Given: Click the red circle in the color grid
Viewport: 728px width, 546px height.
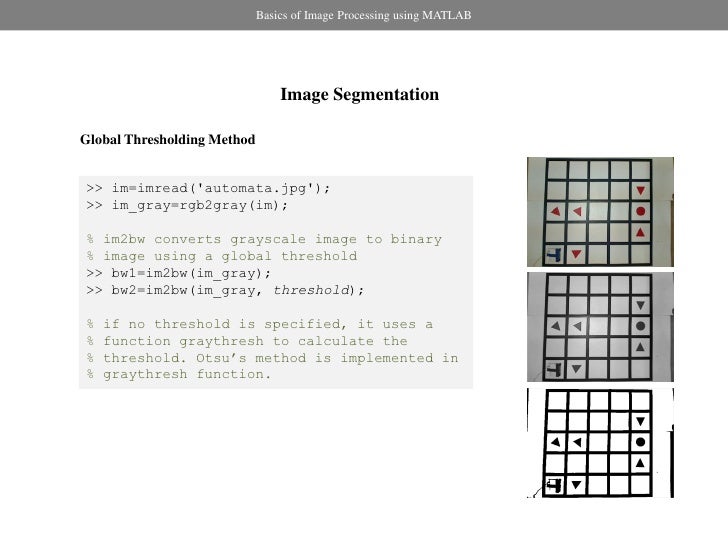Looking at the screenshot, I should (641, 211).
